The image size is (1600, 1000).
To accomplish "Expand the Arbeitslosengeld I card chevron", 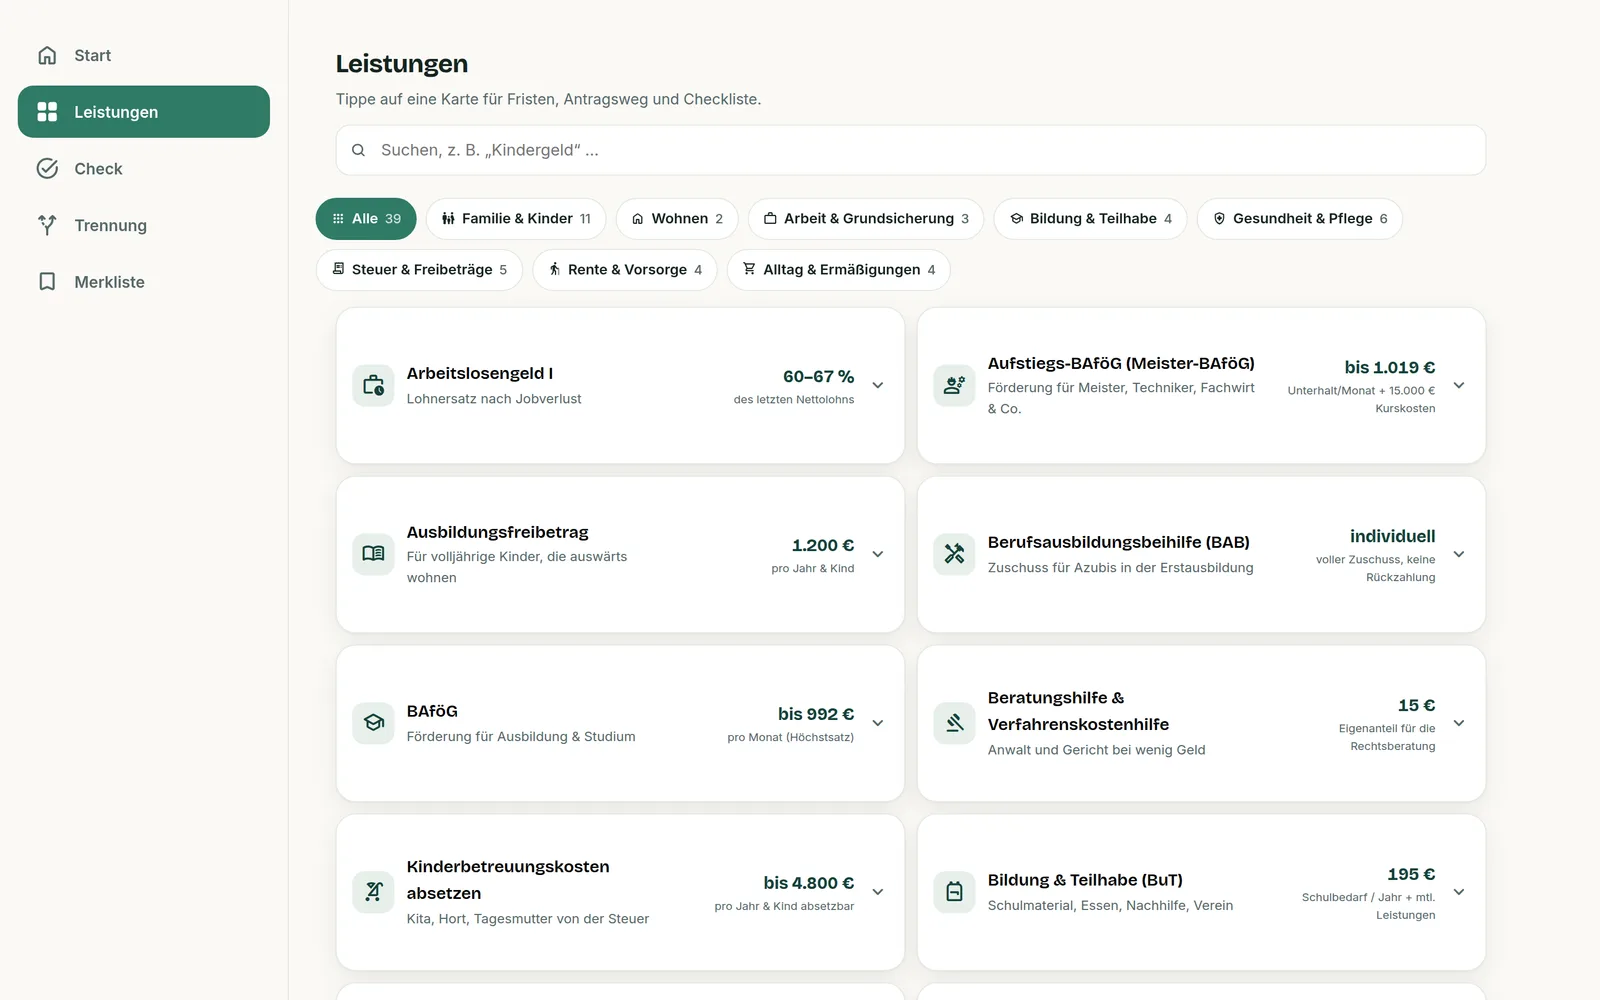I will coord(878,385).
